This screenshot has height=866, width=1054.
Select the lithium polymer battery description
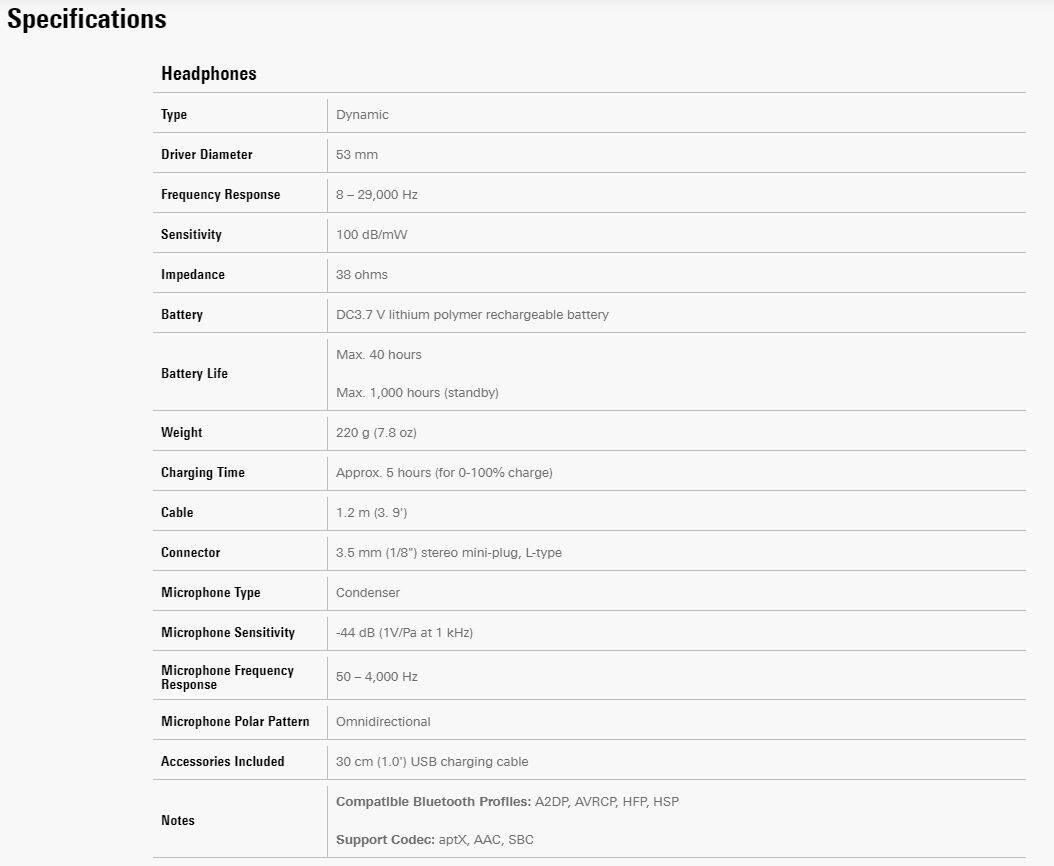[472, 315]
